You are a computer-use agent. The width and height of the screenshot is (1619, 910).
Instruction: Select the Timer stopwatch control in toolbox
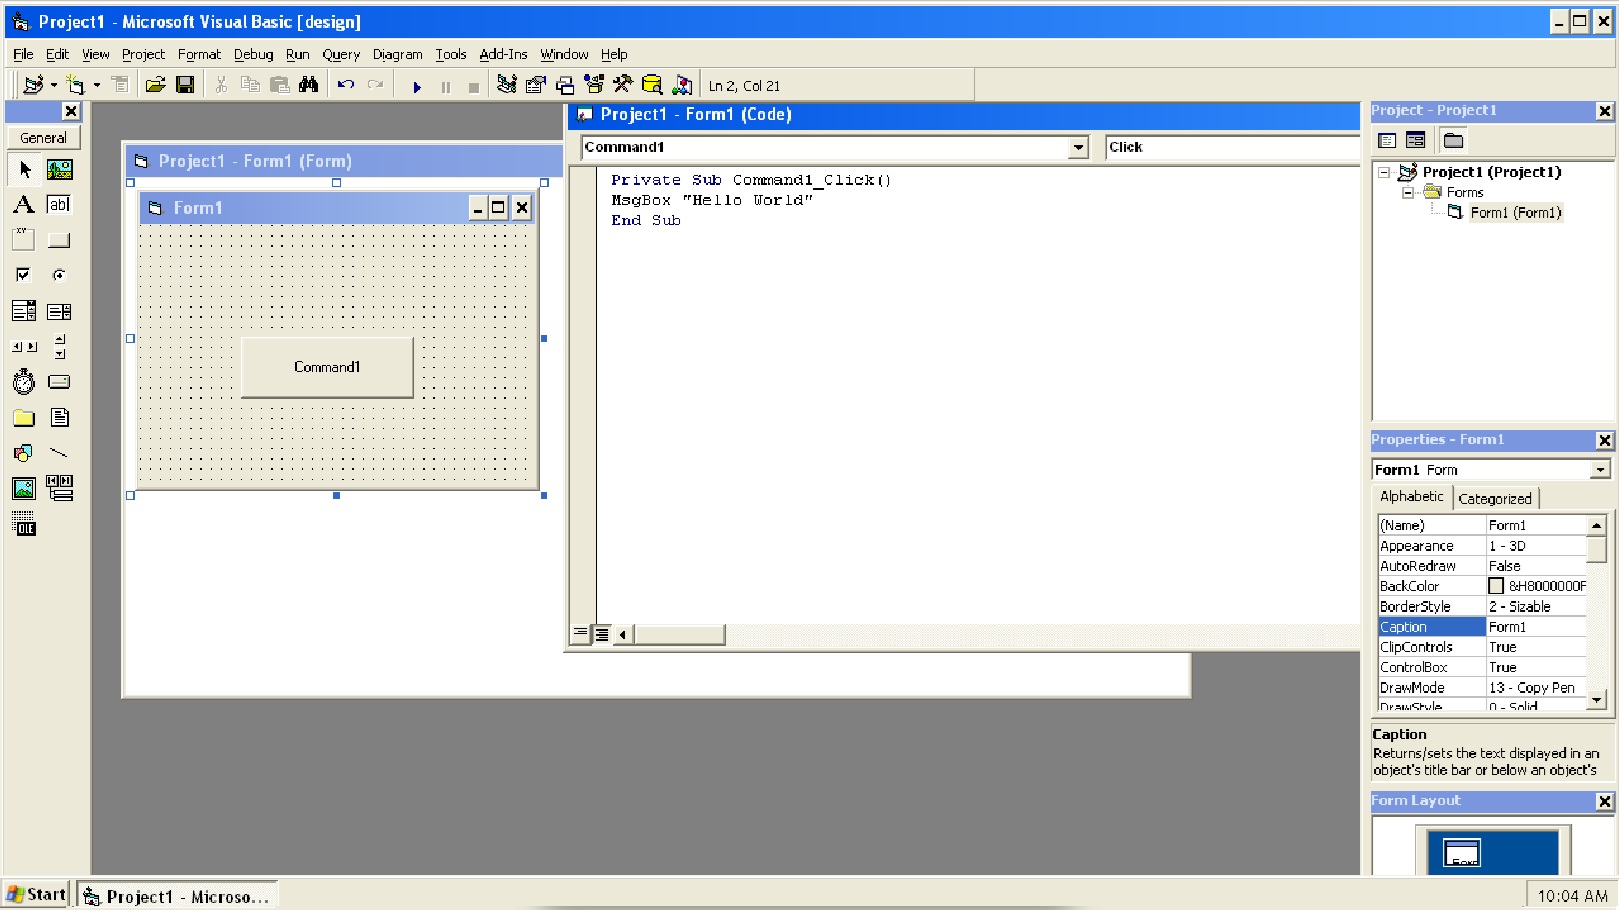[x=24, y=382]
